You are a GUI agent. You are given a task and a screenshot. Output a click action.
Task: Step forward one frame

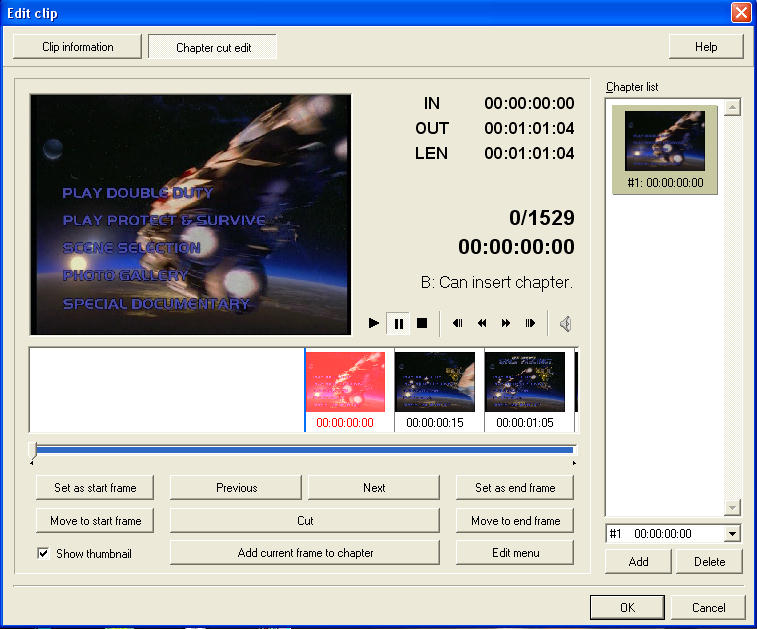pos(530,323)
